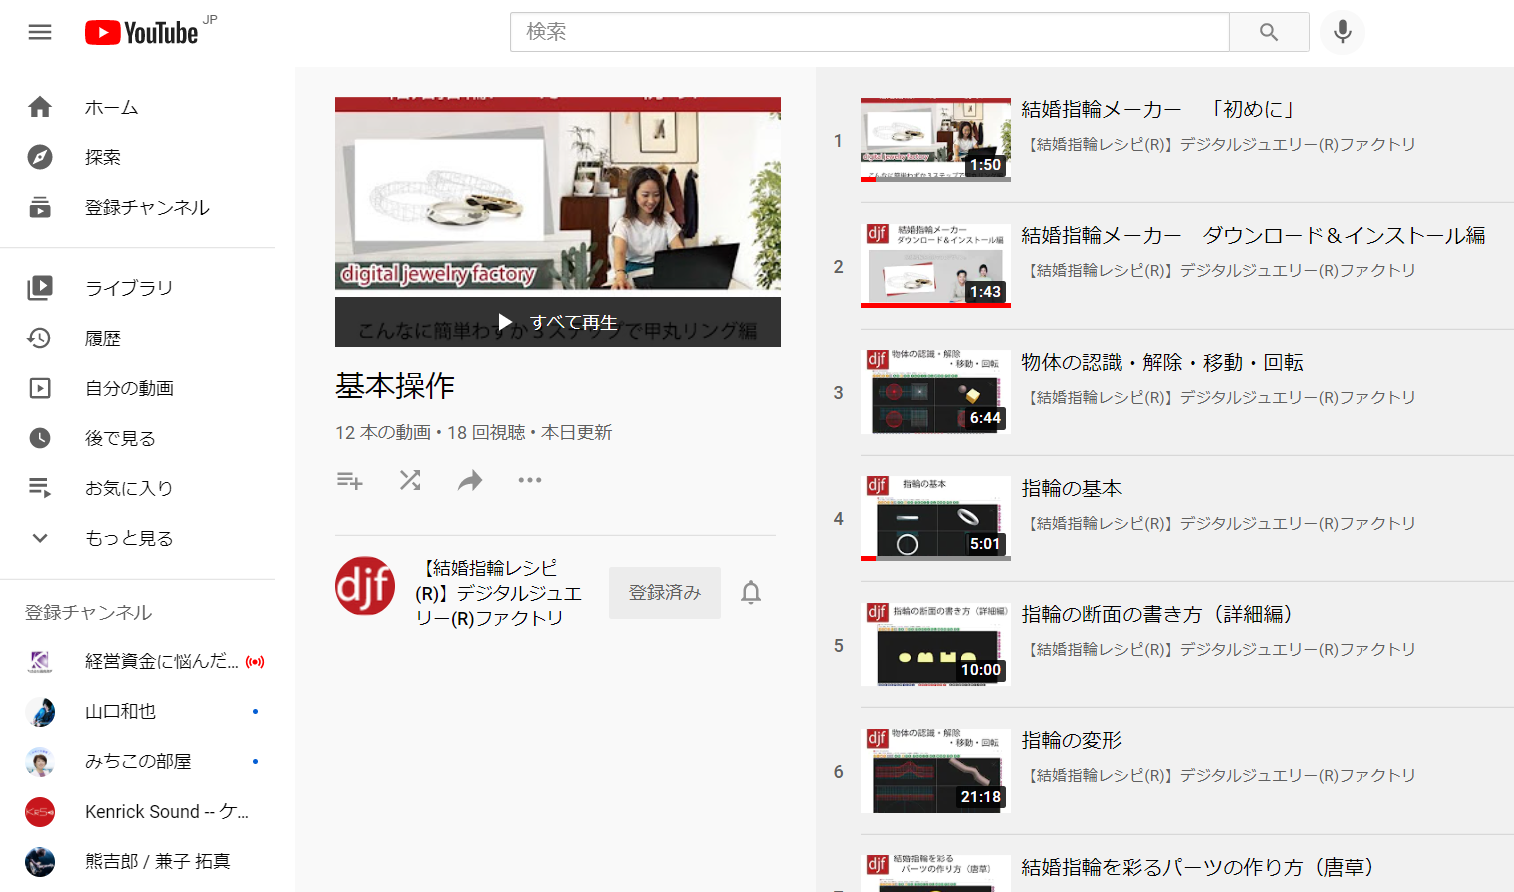This screenshot has width=1514, height=892.
Task: Expand もっと見る with the chevron
Action: point(40,538)
